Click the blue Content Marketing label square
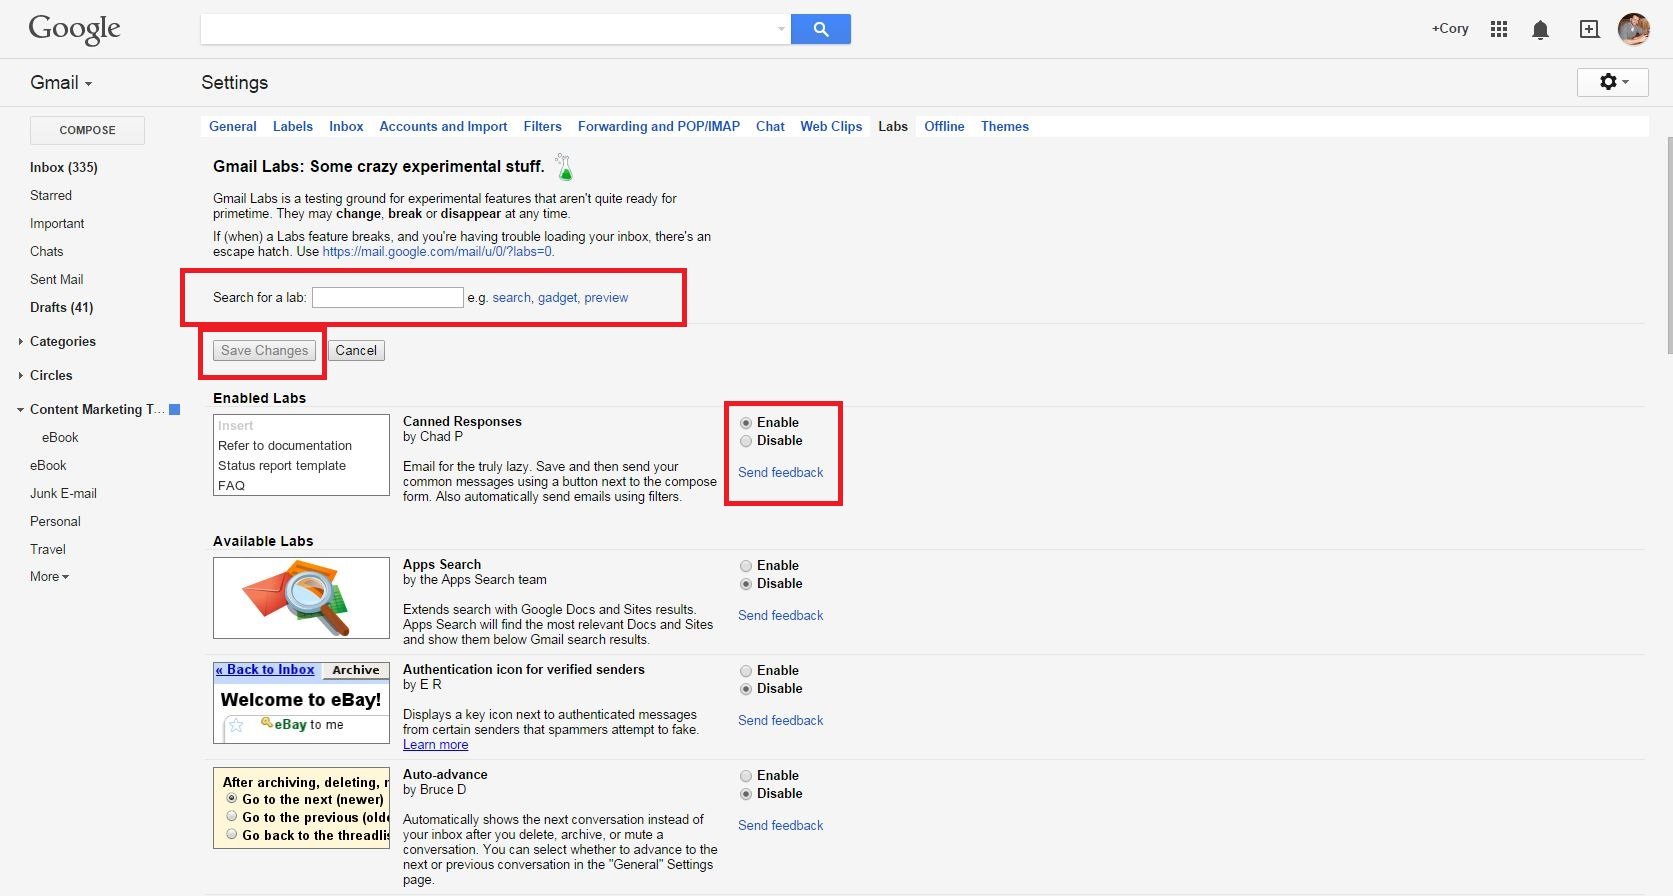The width and height of the screenshot is (1673, 896). tap(175, 409)
